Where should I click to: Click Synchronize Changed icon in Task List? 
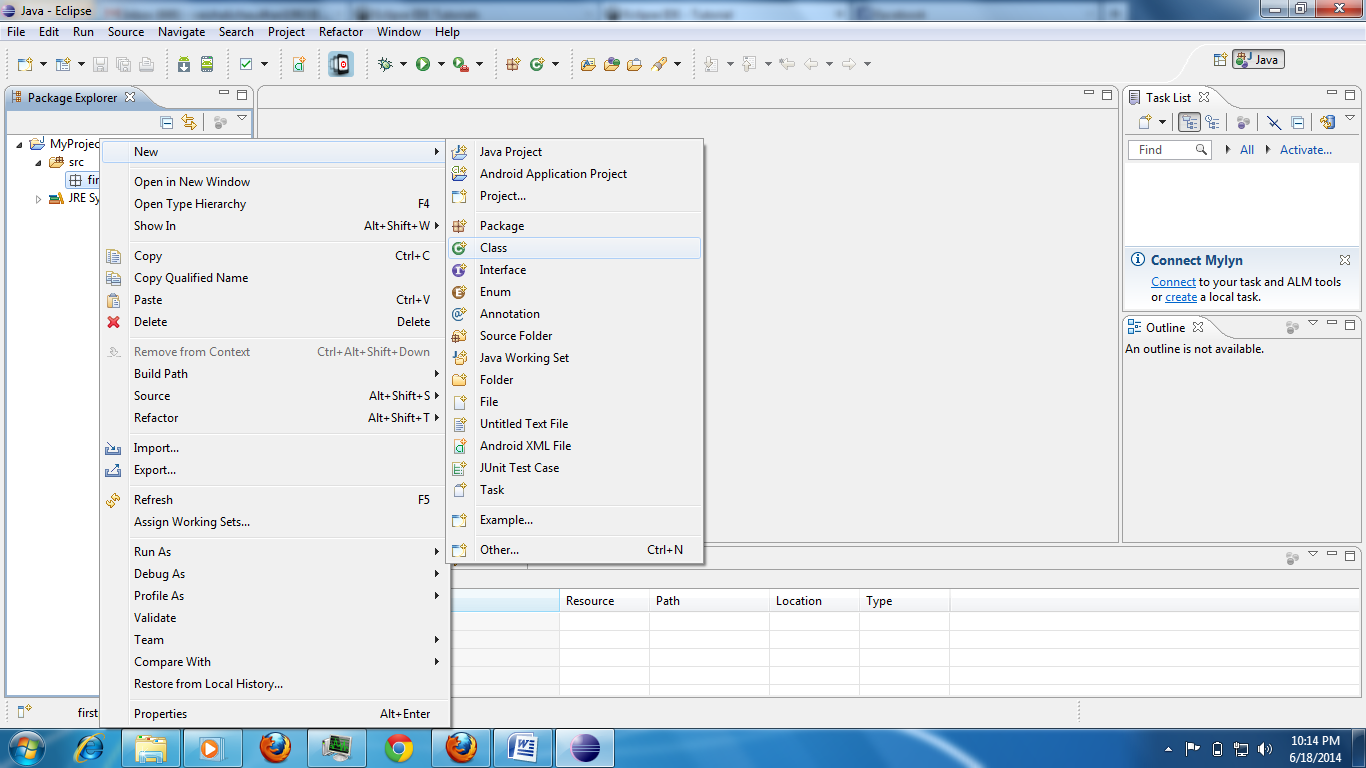(1327, 122)
